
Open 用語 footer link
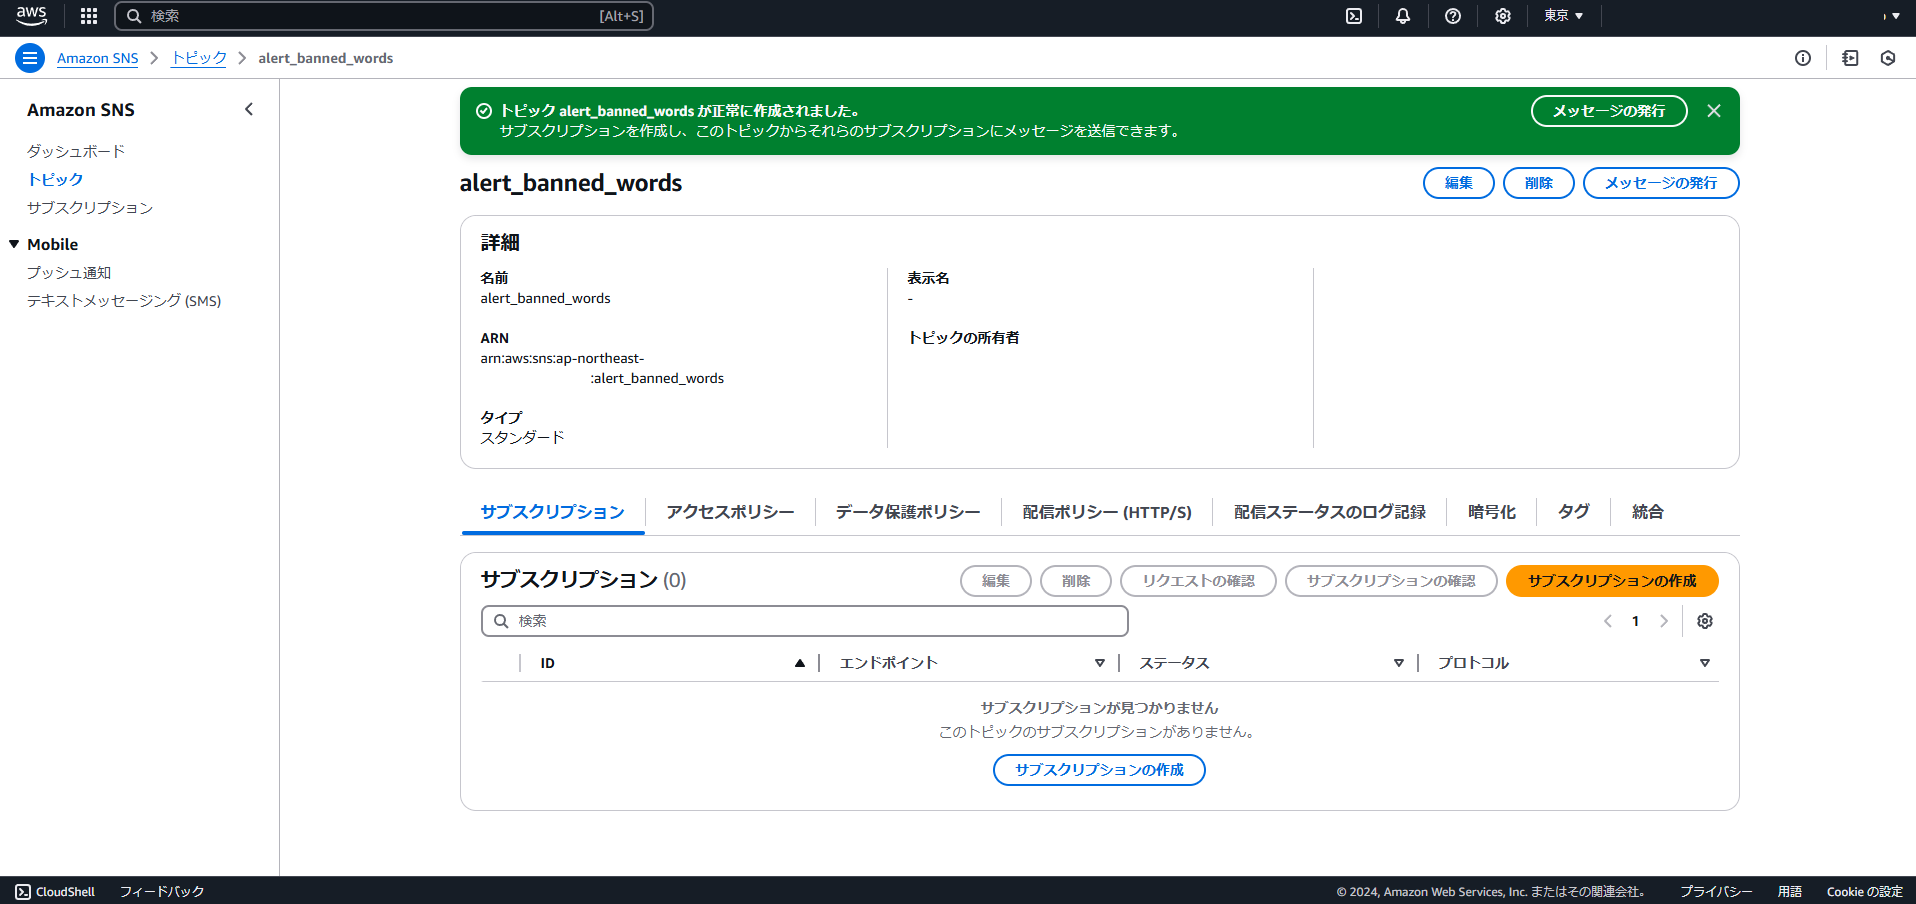[1790, 891]
